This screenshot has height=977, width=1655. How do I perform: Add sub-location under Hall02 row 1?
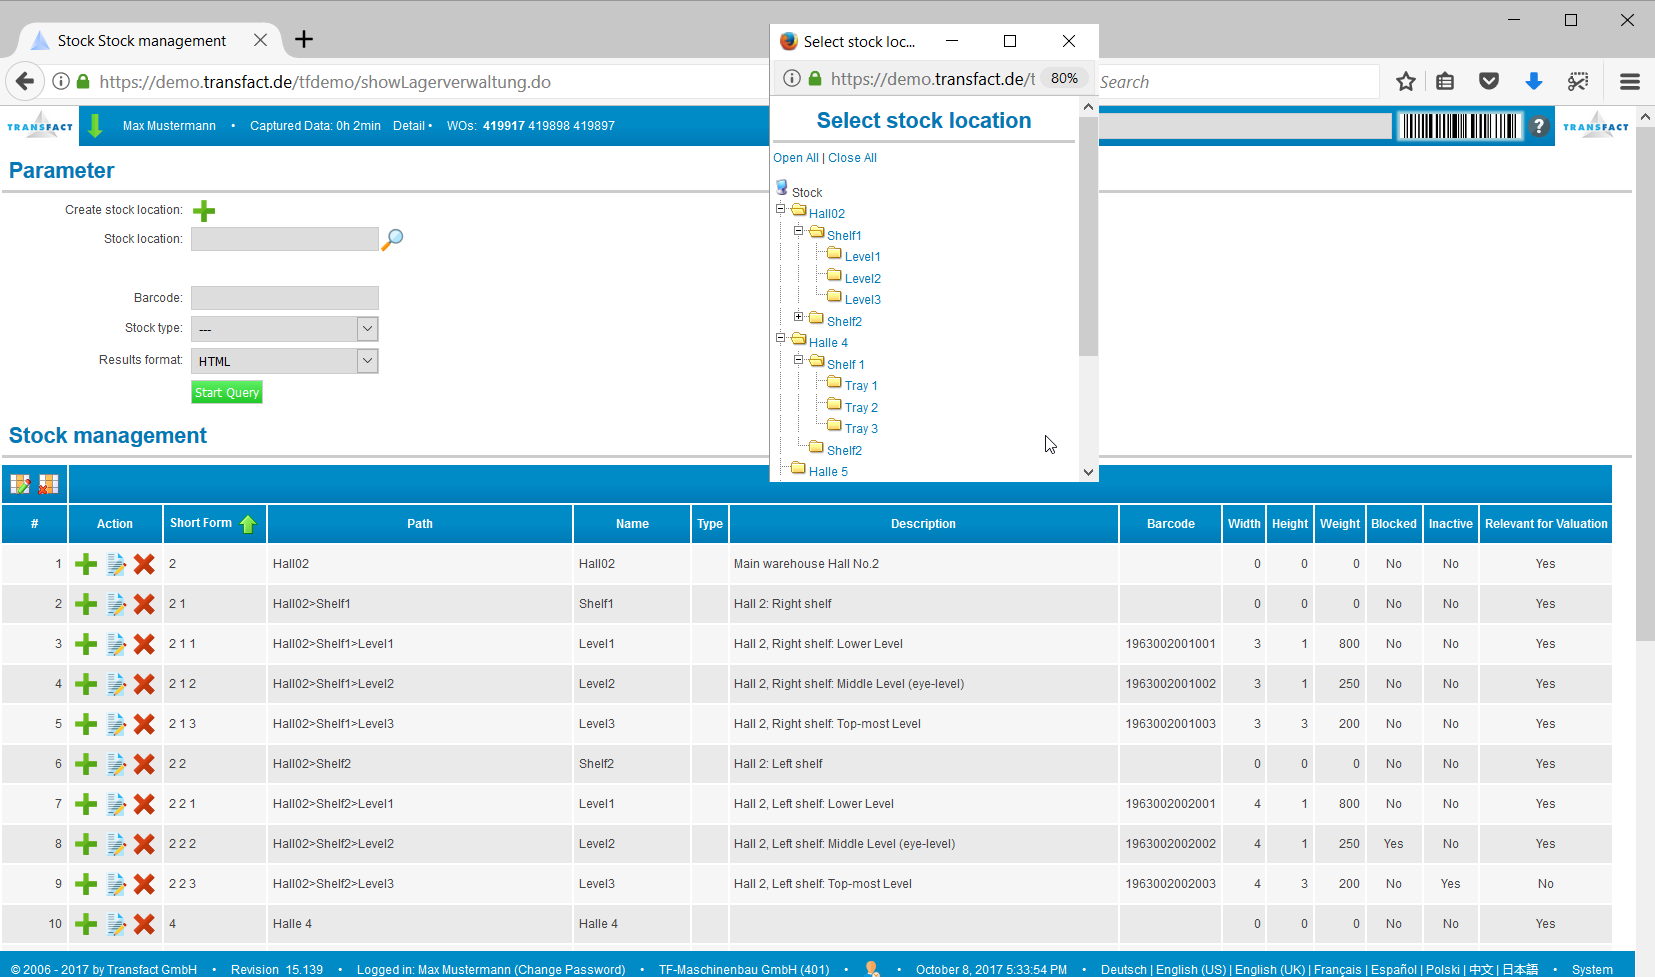pos(86,564)
